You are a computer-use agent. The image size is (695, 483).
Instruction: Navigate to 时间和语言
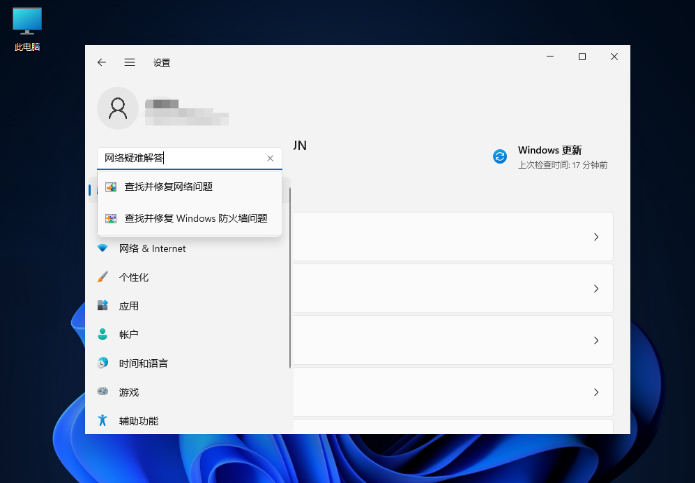(x=143, y=364)
